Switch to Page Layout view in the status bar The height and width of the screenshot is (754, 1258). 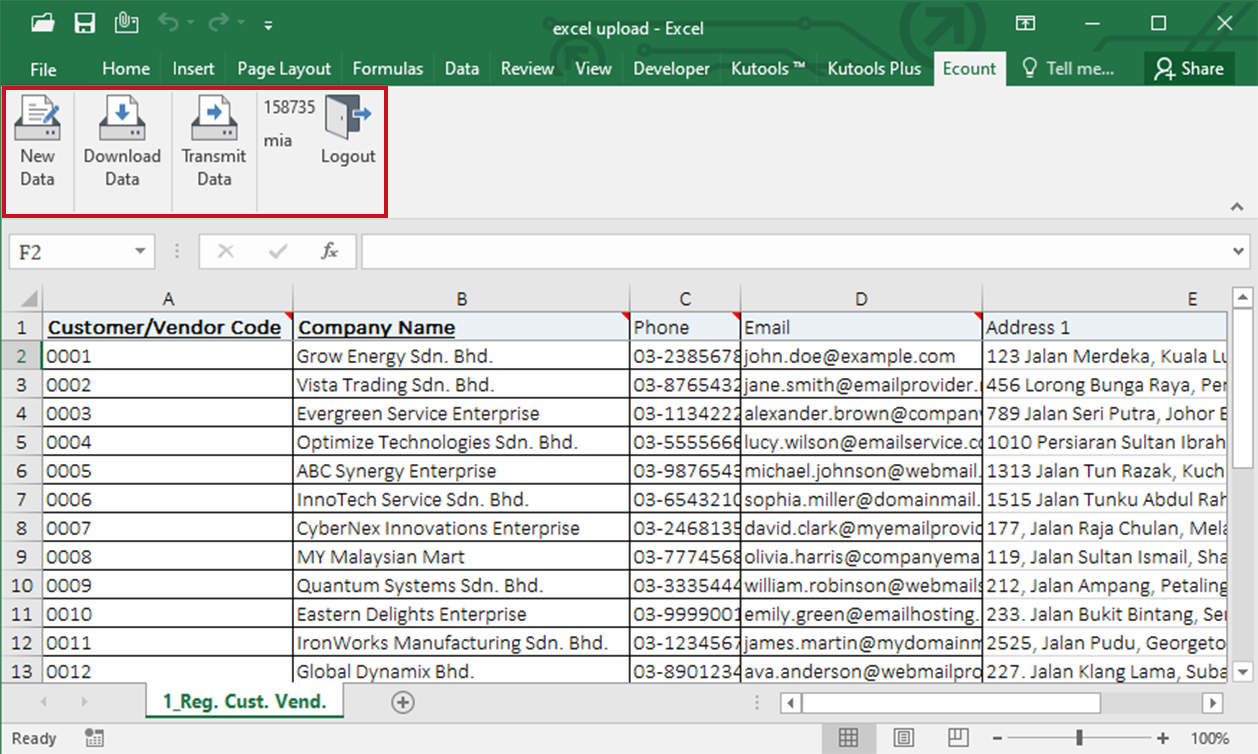coord(904,738)
